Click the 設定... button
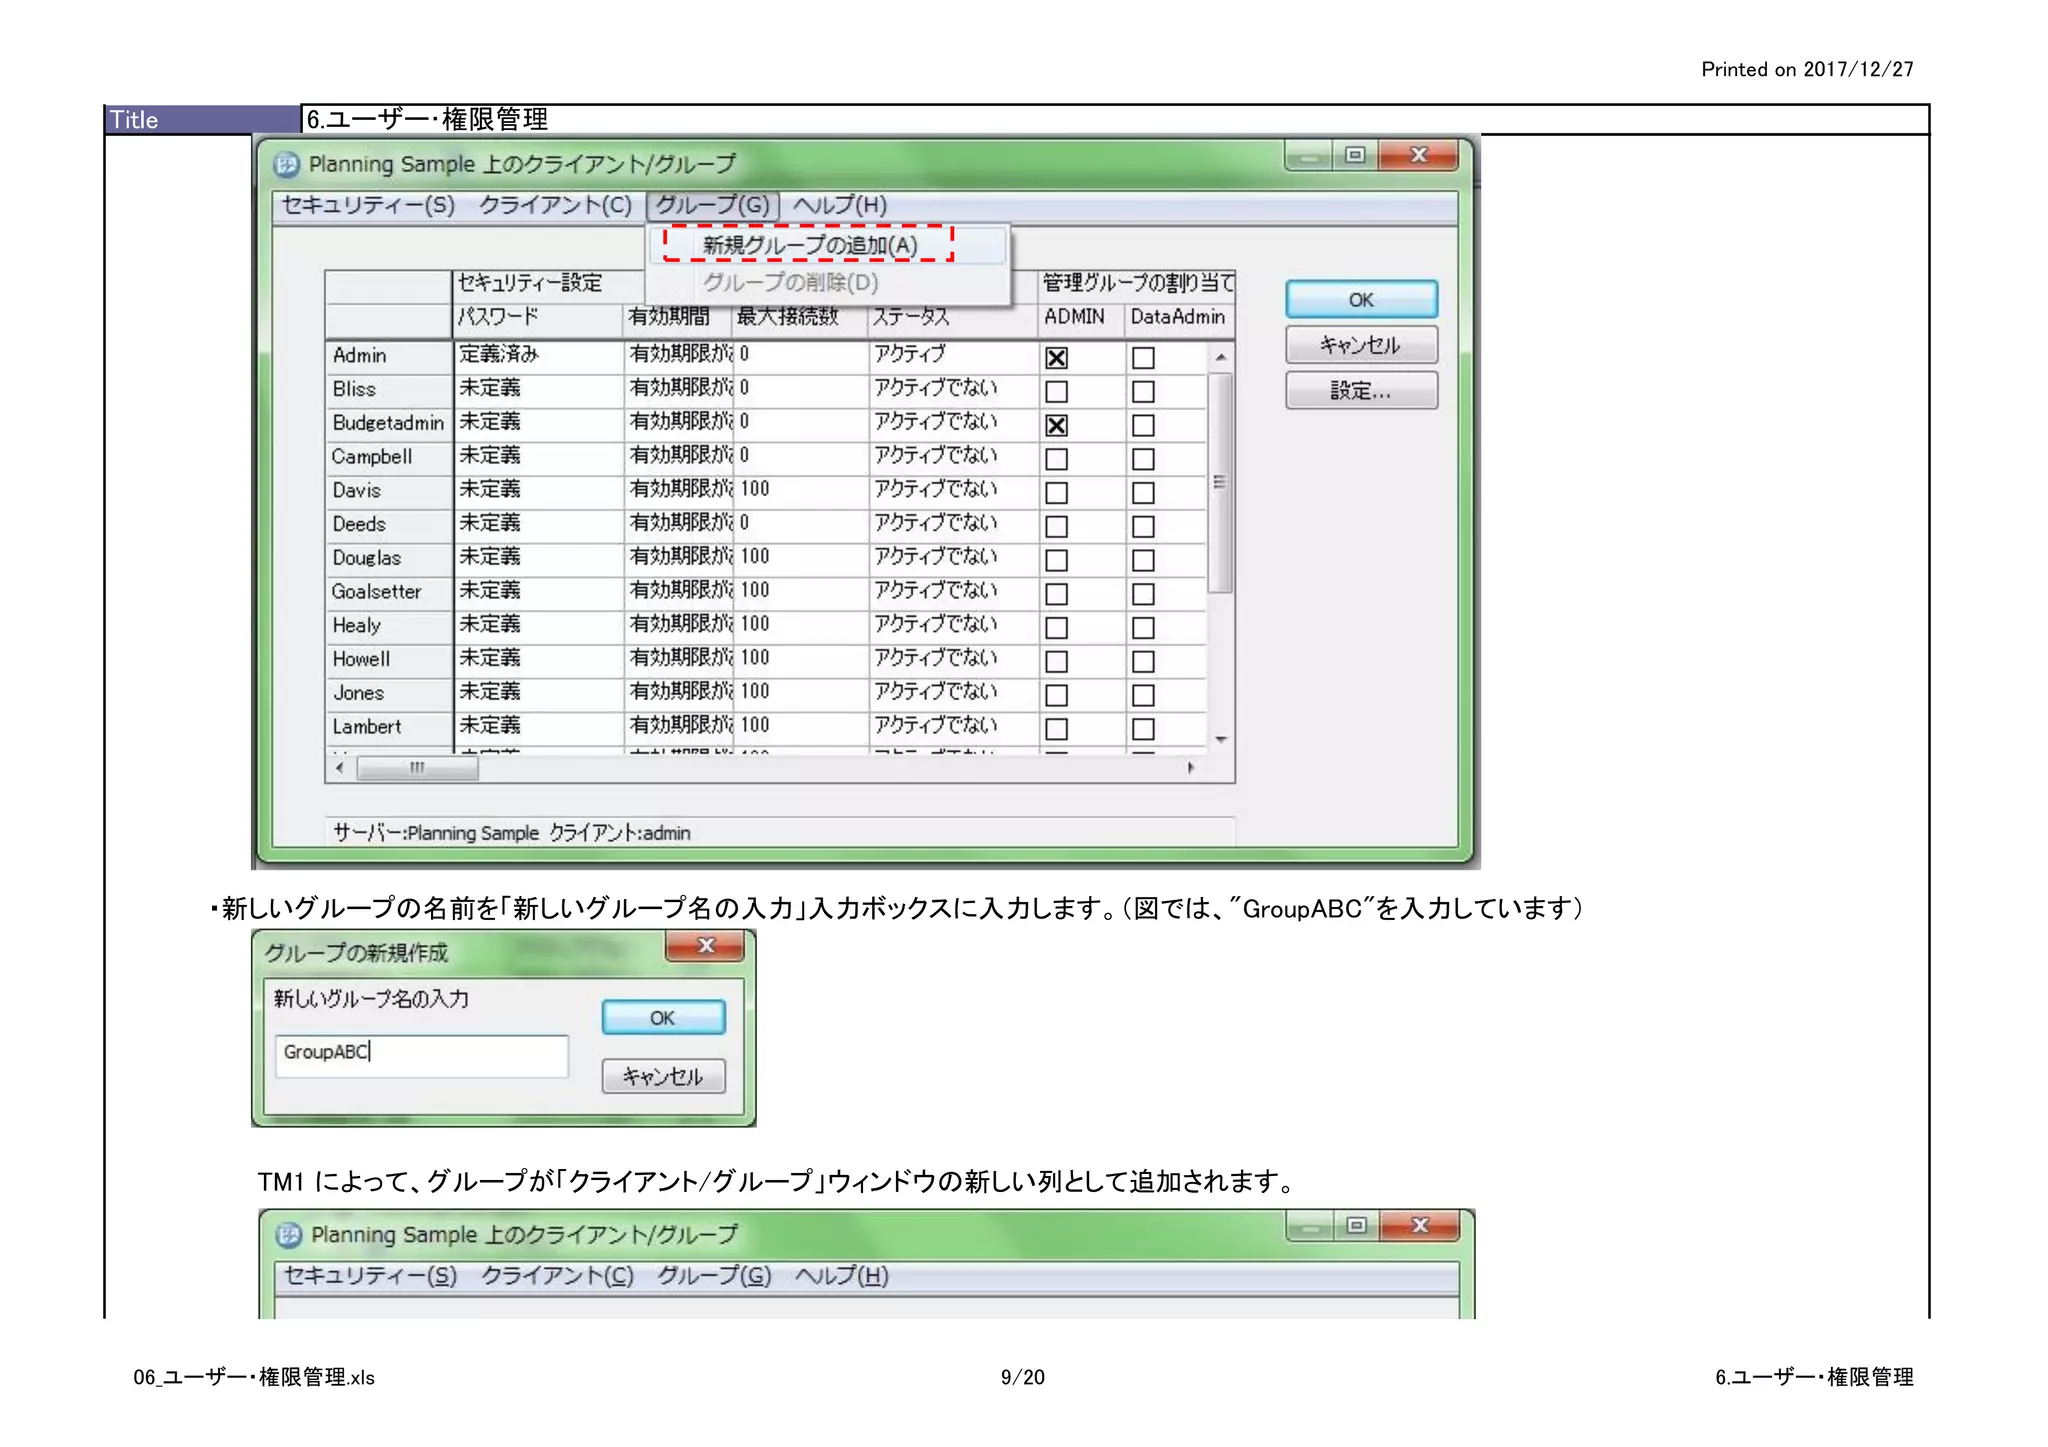2048x1447 pixels. click(x=1360, y=391)
